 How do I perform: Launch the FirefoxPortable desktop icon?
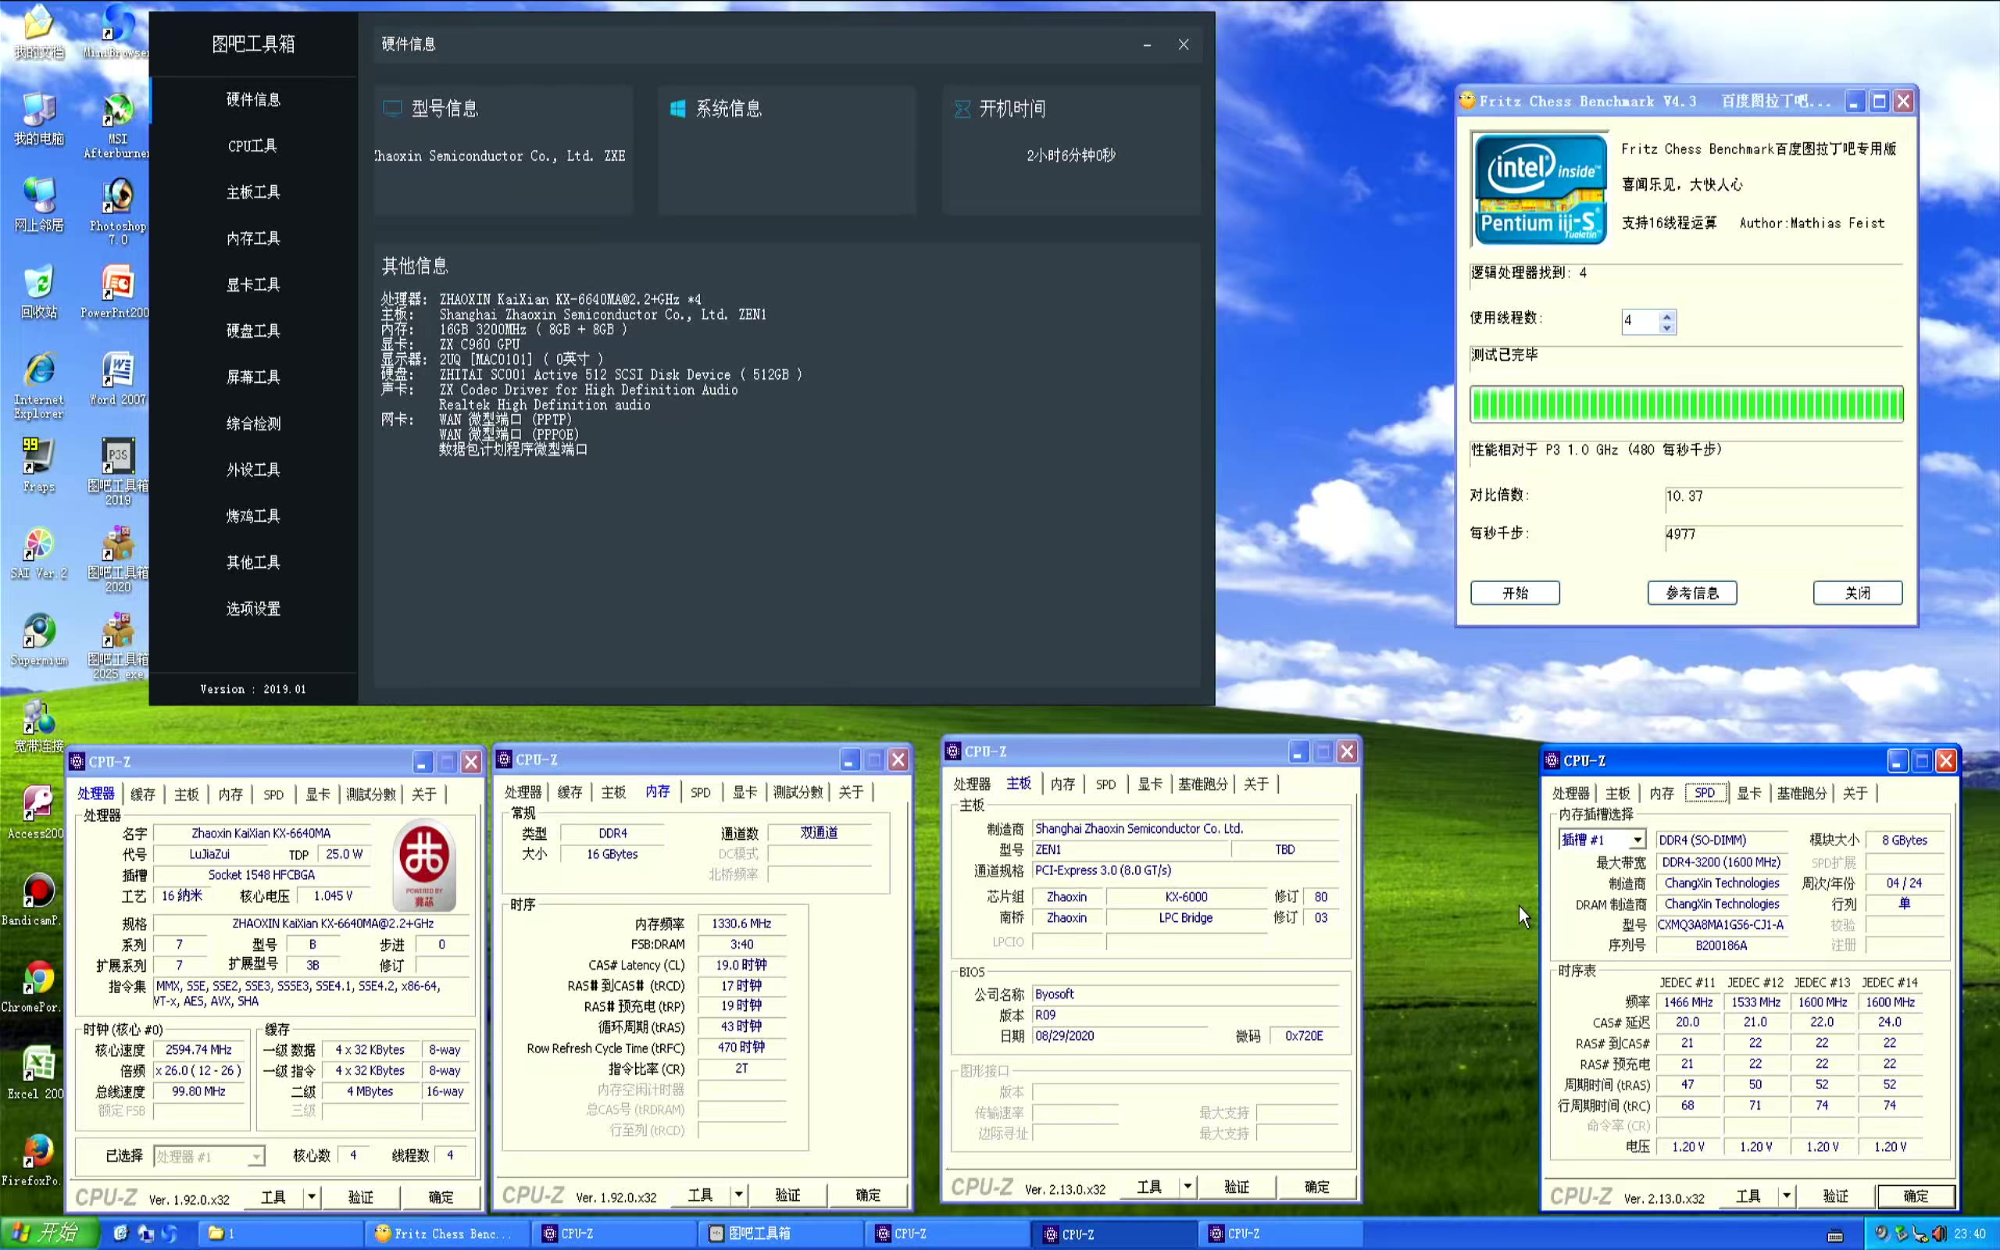[33, 1159]
